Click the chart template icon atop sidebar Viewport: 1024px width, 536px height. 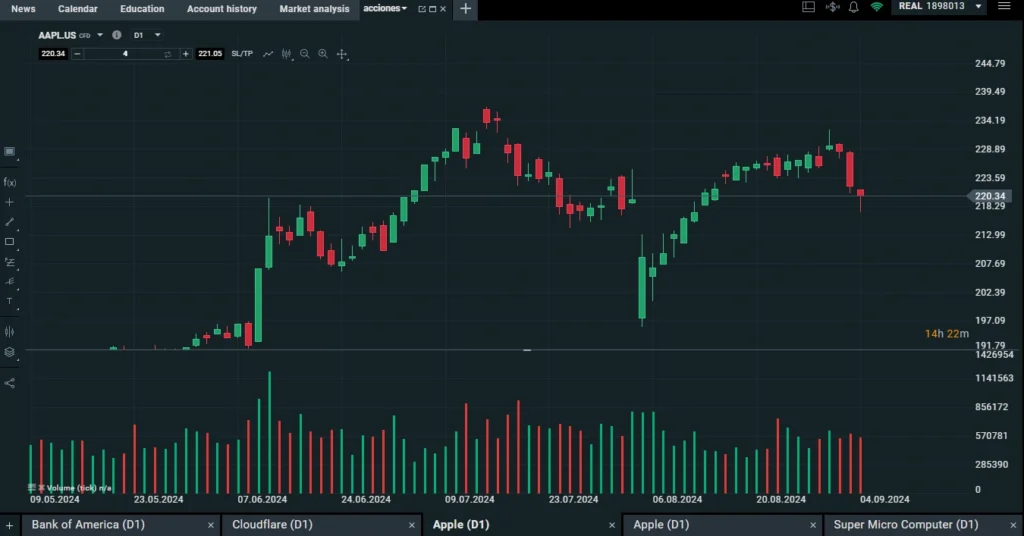tap(10, 151)
